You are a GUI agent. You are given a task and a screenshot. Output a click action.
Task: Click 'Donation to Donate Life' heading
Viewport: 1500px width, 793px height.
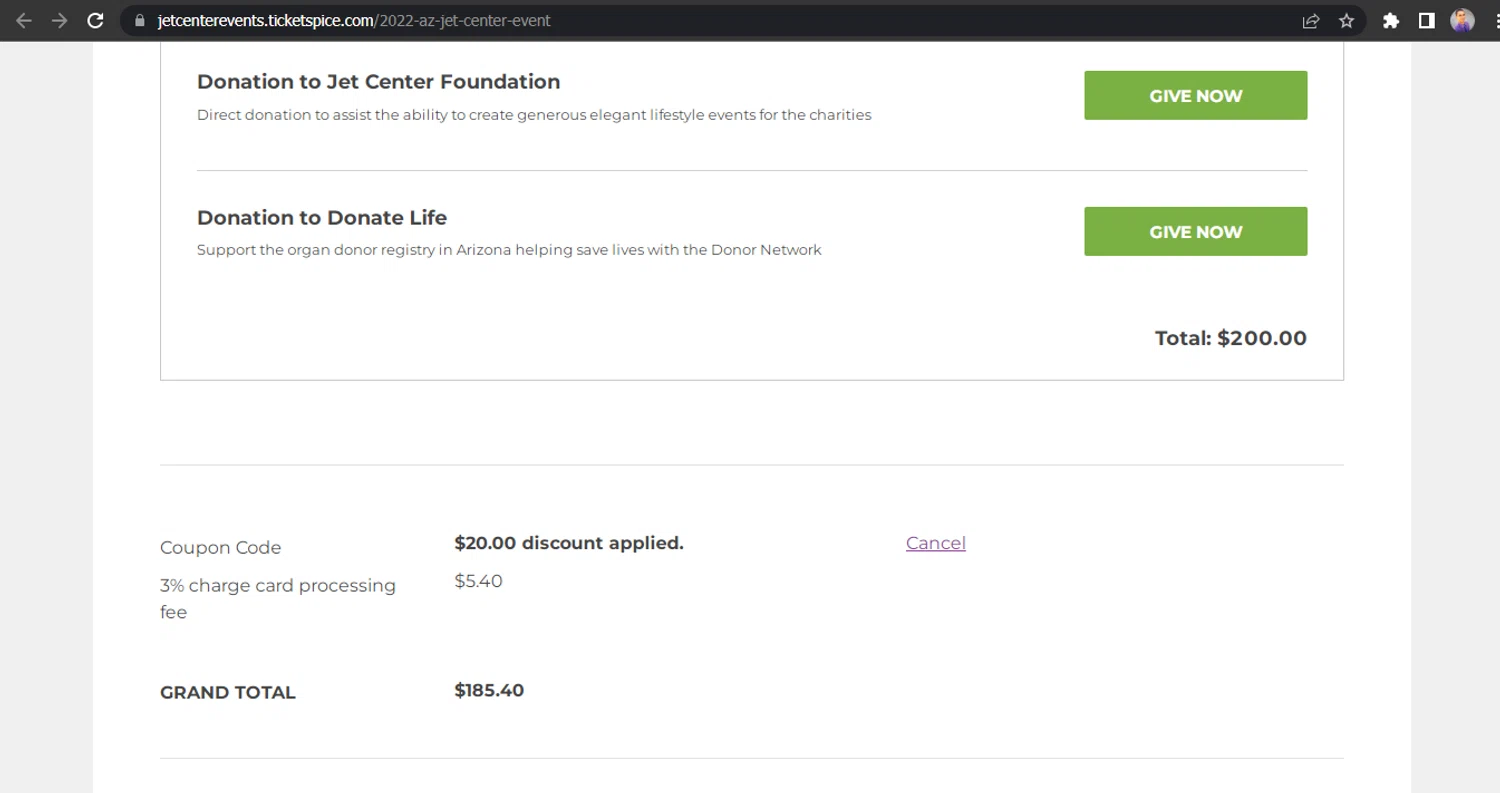322,218
